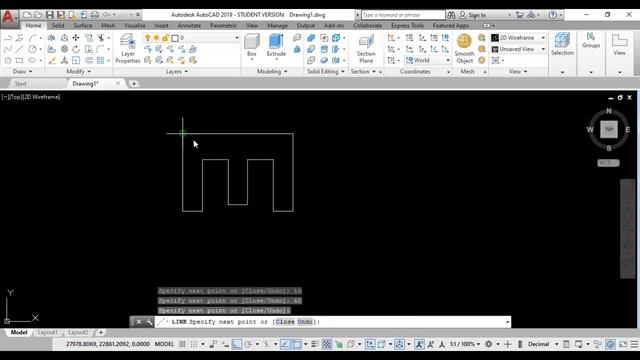The image size is (640, 360).
Task: Switch to the Layout1 tab
Action: point(47,333)
